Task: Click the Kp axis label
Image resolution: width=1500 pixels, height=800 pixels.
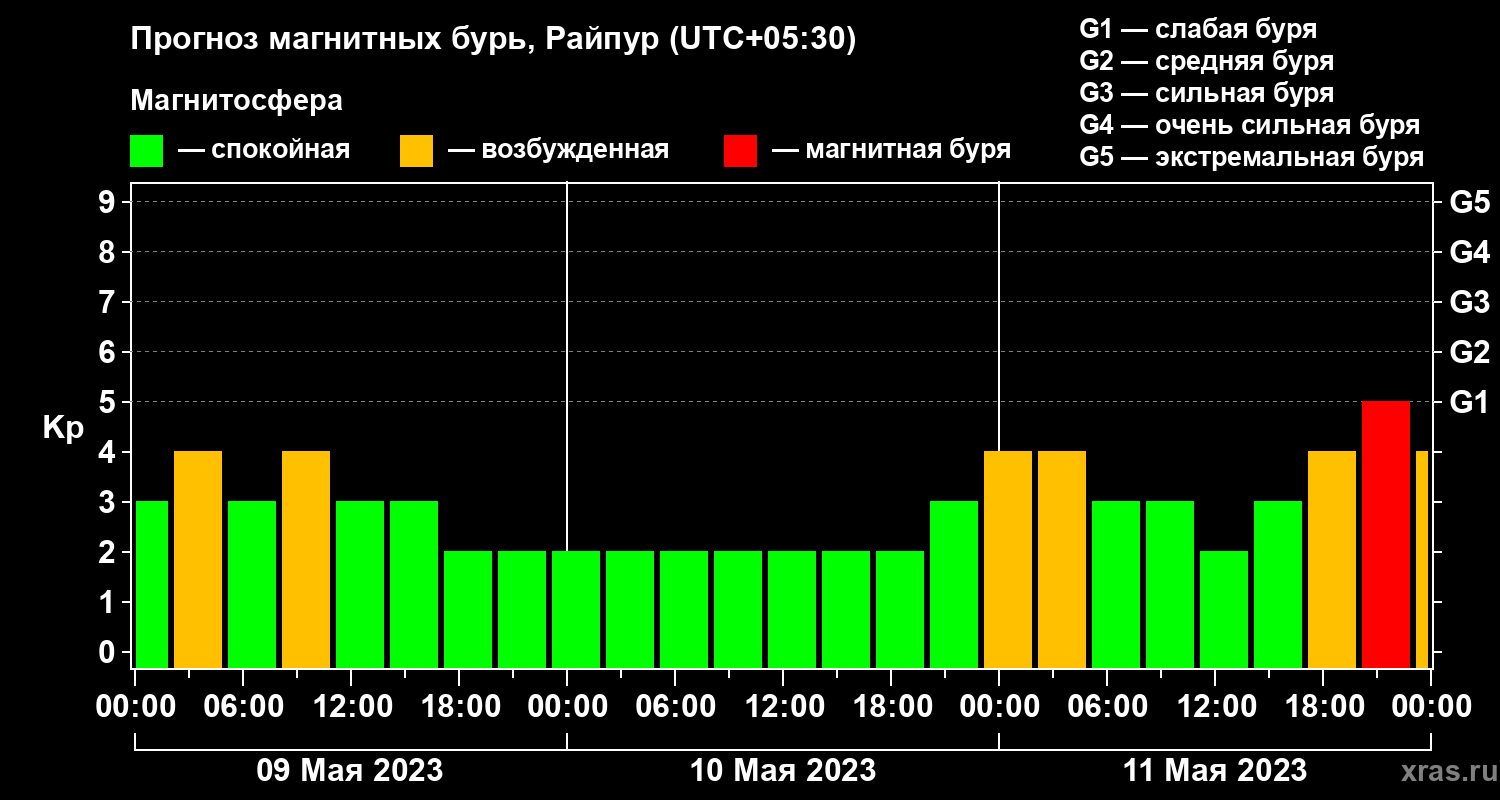Action: (x=63, y=428)
